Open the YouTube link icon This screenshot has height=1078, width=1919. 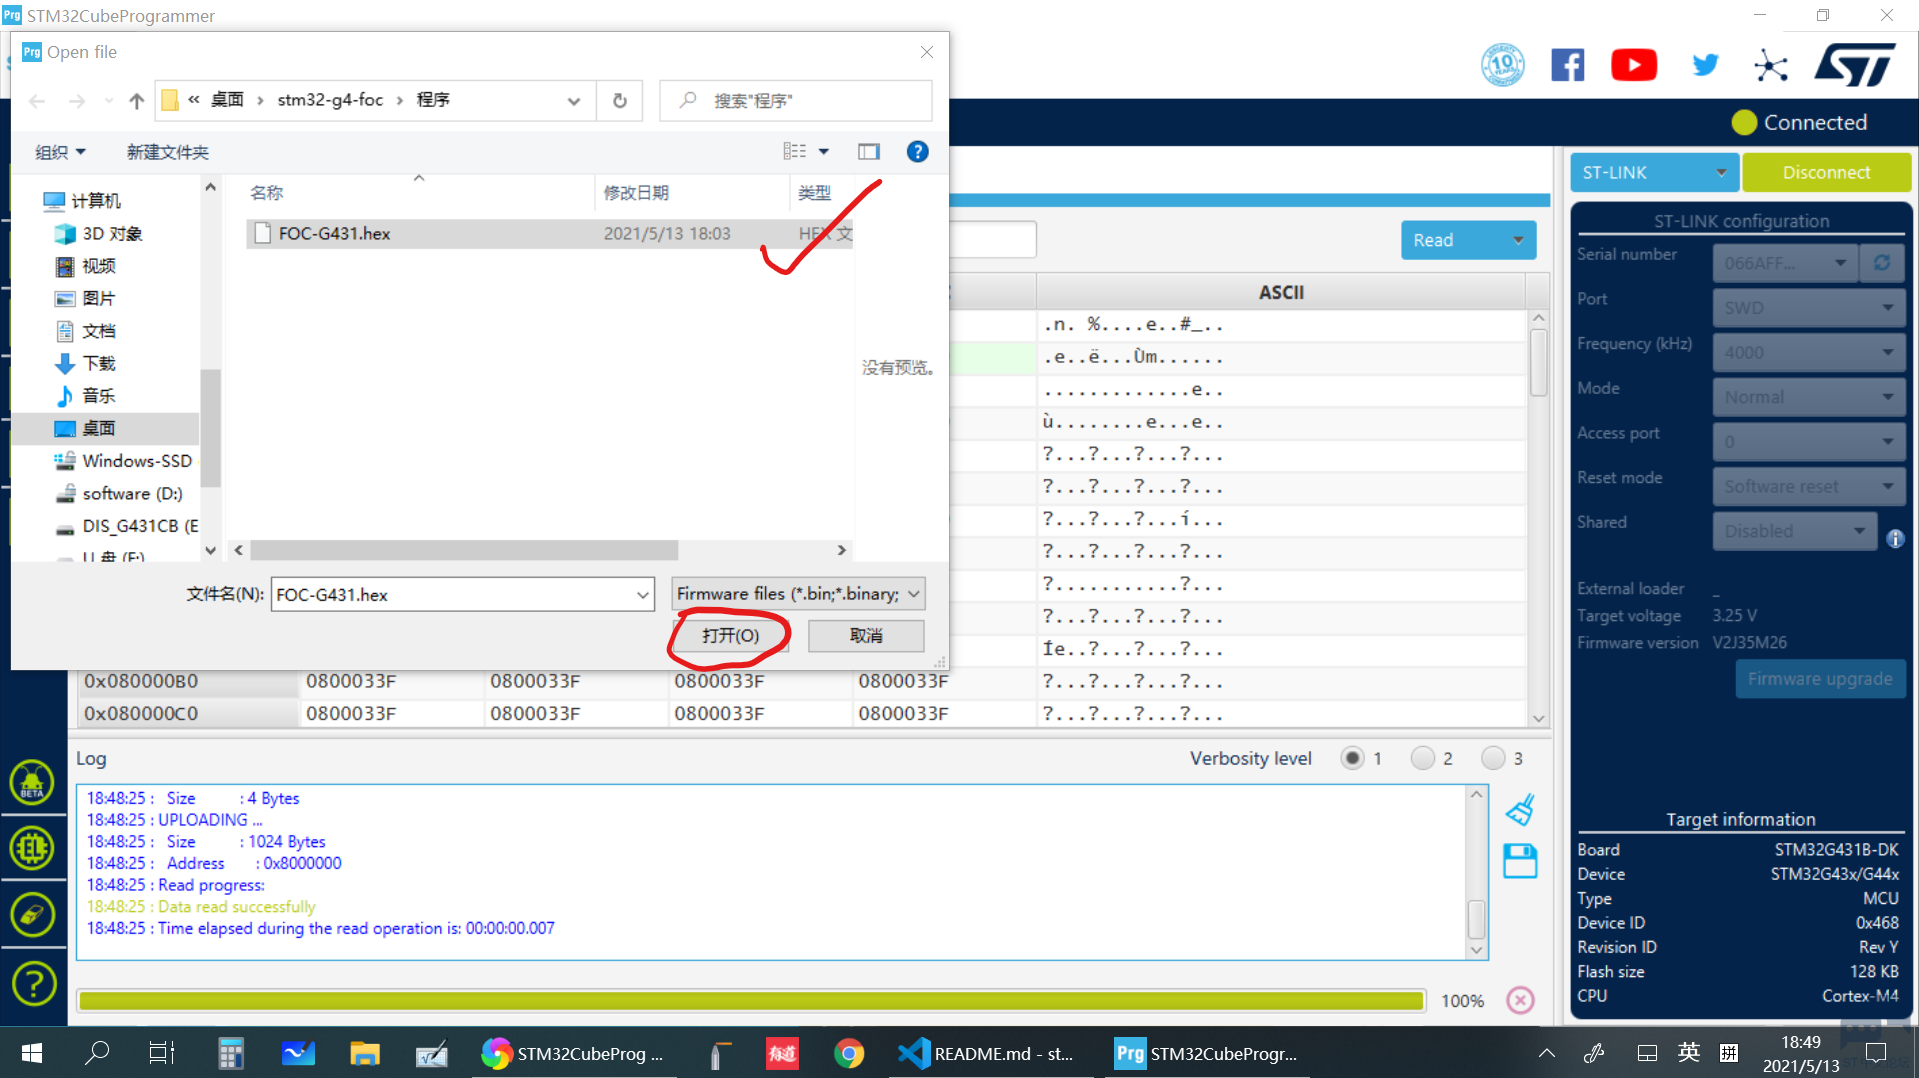1634,66
